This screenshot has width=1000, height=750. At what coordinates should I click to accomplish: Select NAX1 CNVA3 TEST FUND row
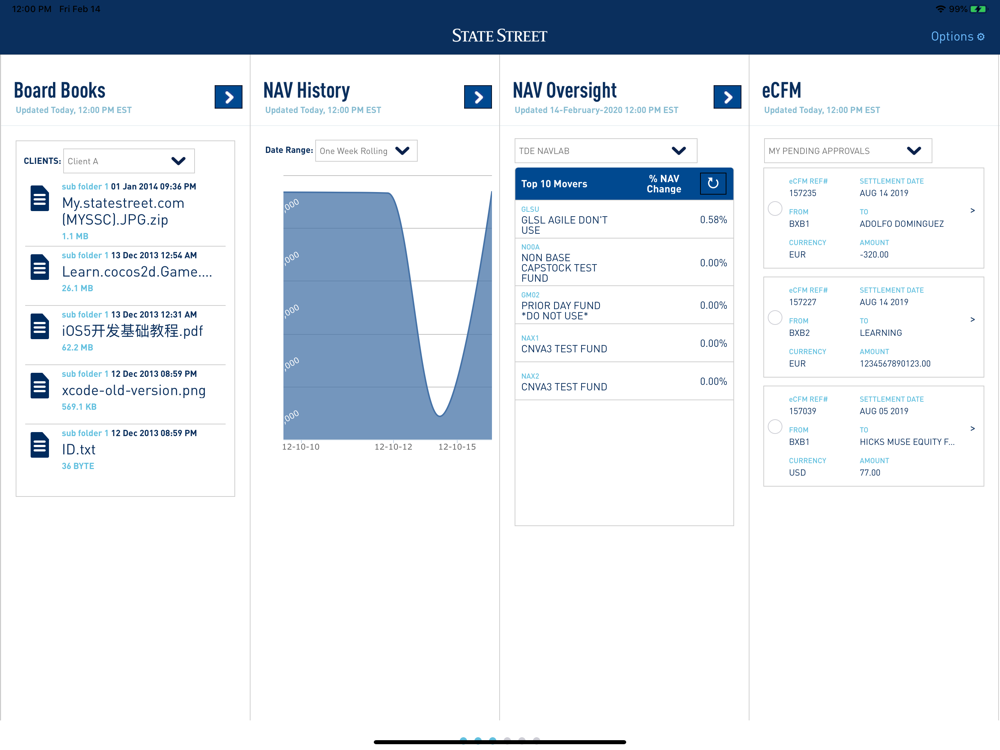(624, 344)
